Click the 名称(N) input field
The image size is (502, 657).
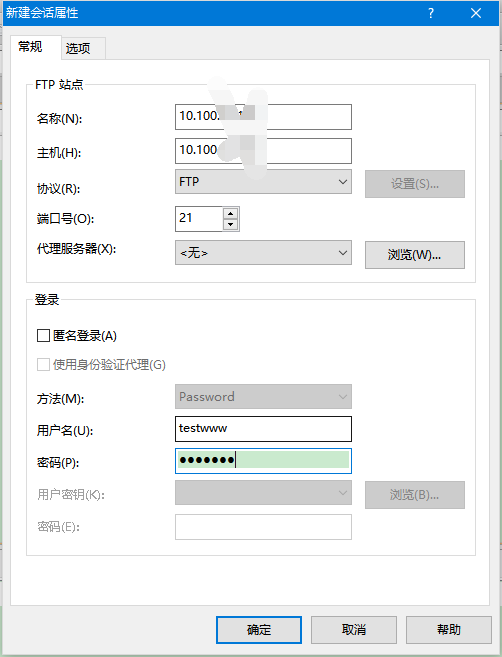tap(263, 117)
